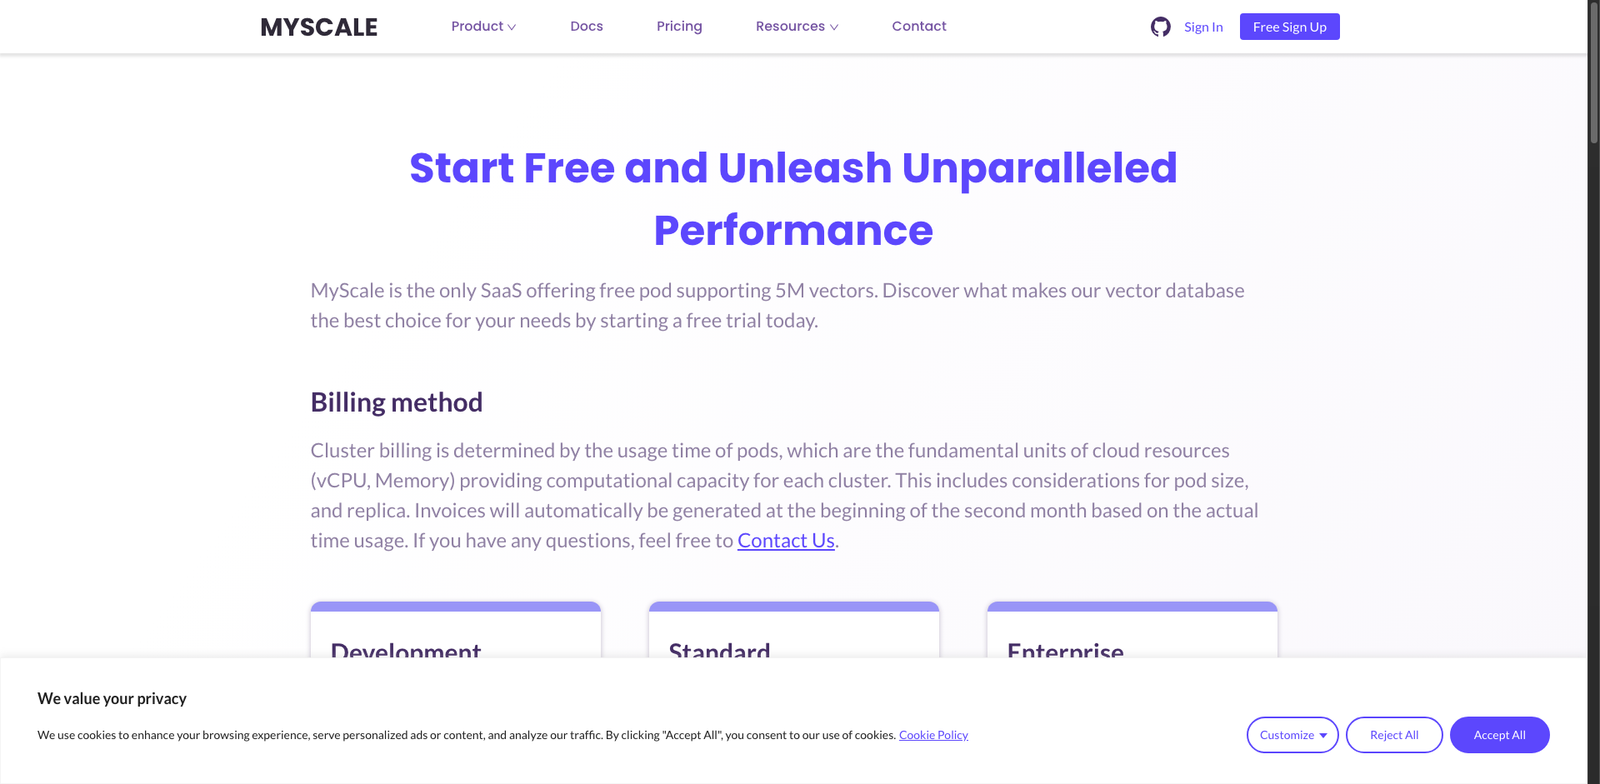Click the Sign In link
Viewport: 1600px width, 784px height.
pos(1203,27)
